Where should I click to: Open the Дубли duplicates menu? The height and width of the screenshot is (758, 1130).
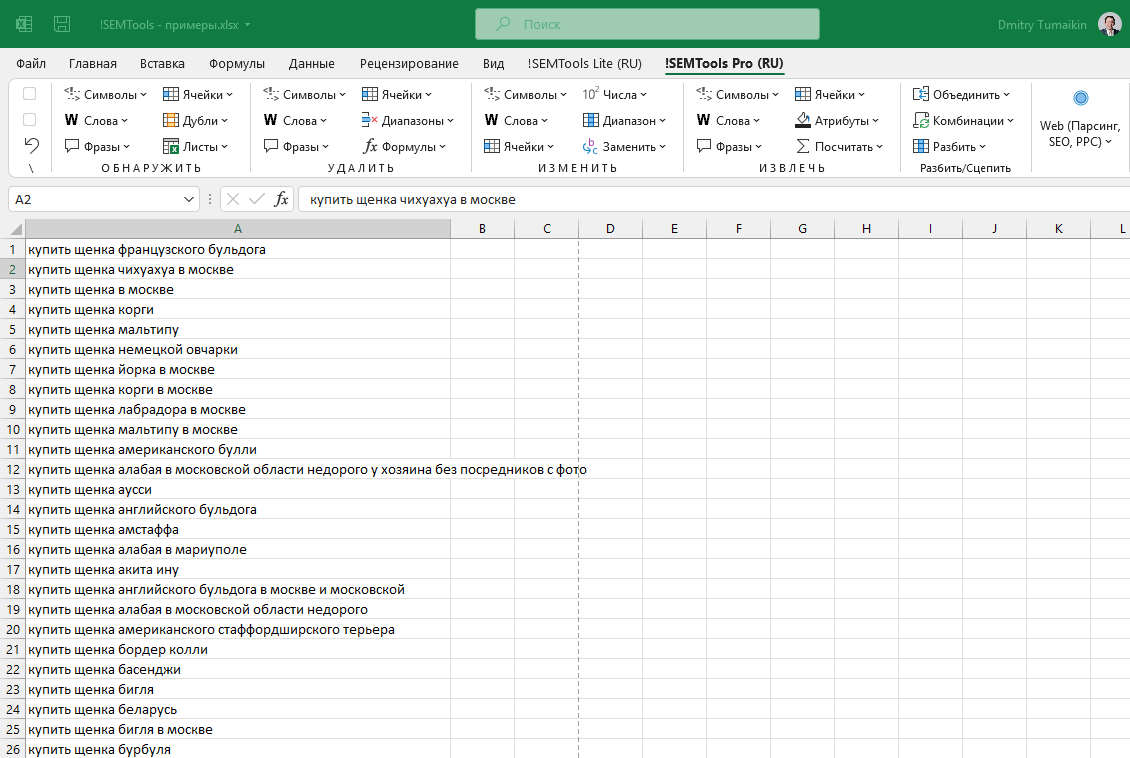coord(195,120)
